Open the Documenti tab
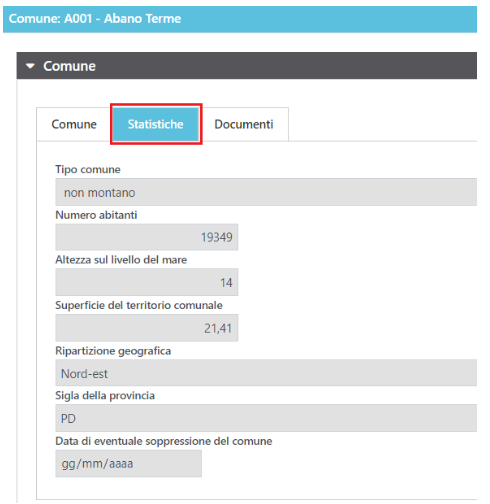490x504 pixels. (x=244, y=124)
